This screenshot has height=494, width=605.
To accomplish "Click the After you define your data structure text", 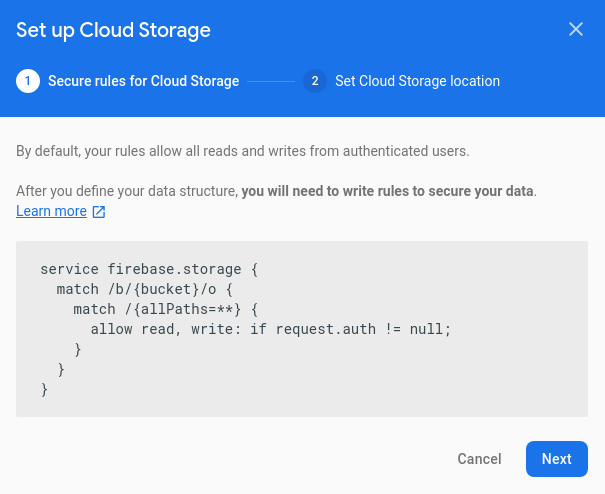I will [x=127, y=190].
